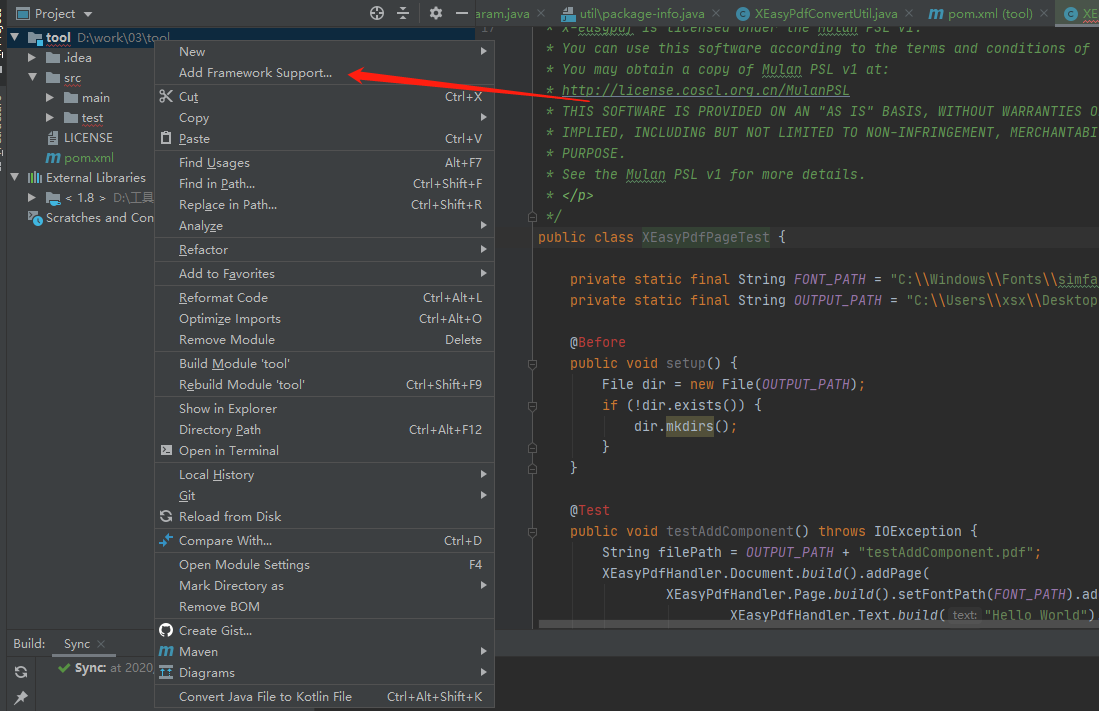
Task: Select Directory Path entry
Action: coord(324,429)
